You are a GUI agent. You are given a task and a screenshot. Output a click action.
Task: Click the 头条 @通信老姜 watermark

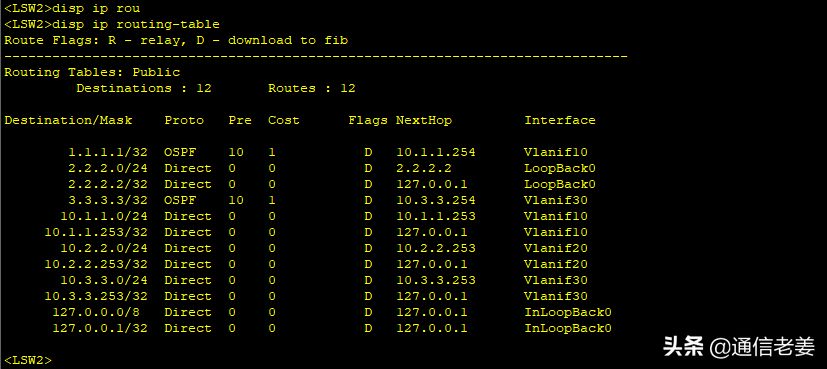click(739, 346)
